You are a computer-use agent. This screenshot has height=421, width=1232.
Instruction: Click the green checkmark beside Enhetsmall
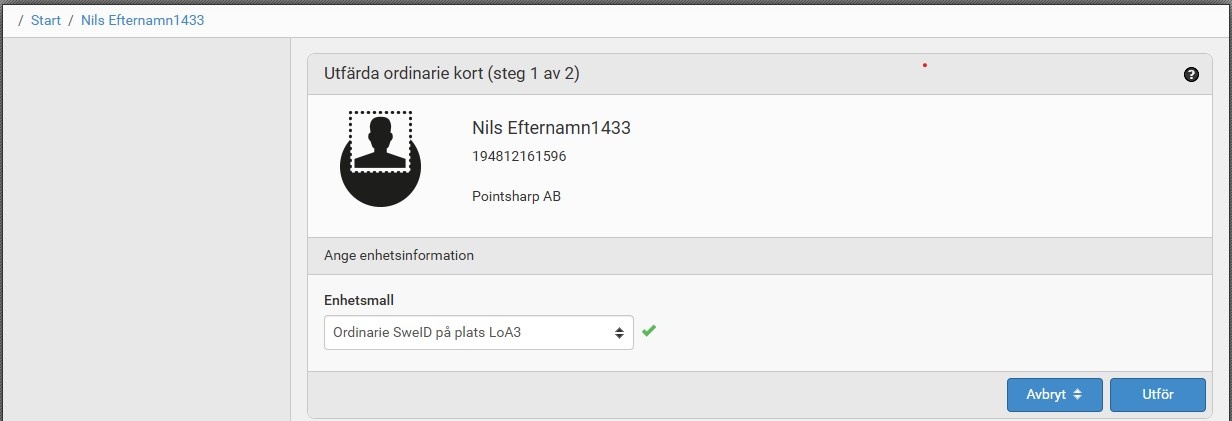(649, 331)
